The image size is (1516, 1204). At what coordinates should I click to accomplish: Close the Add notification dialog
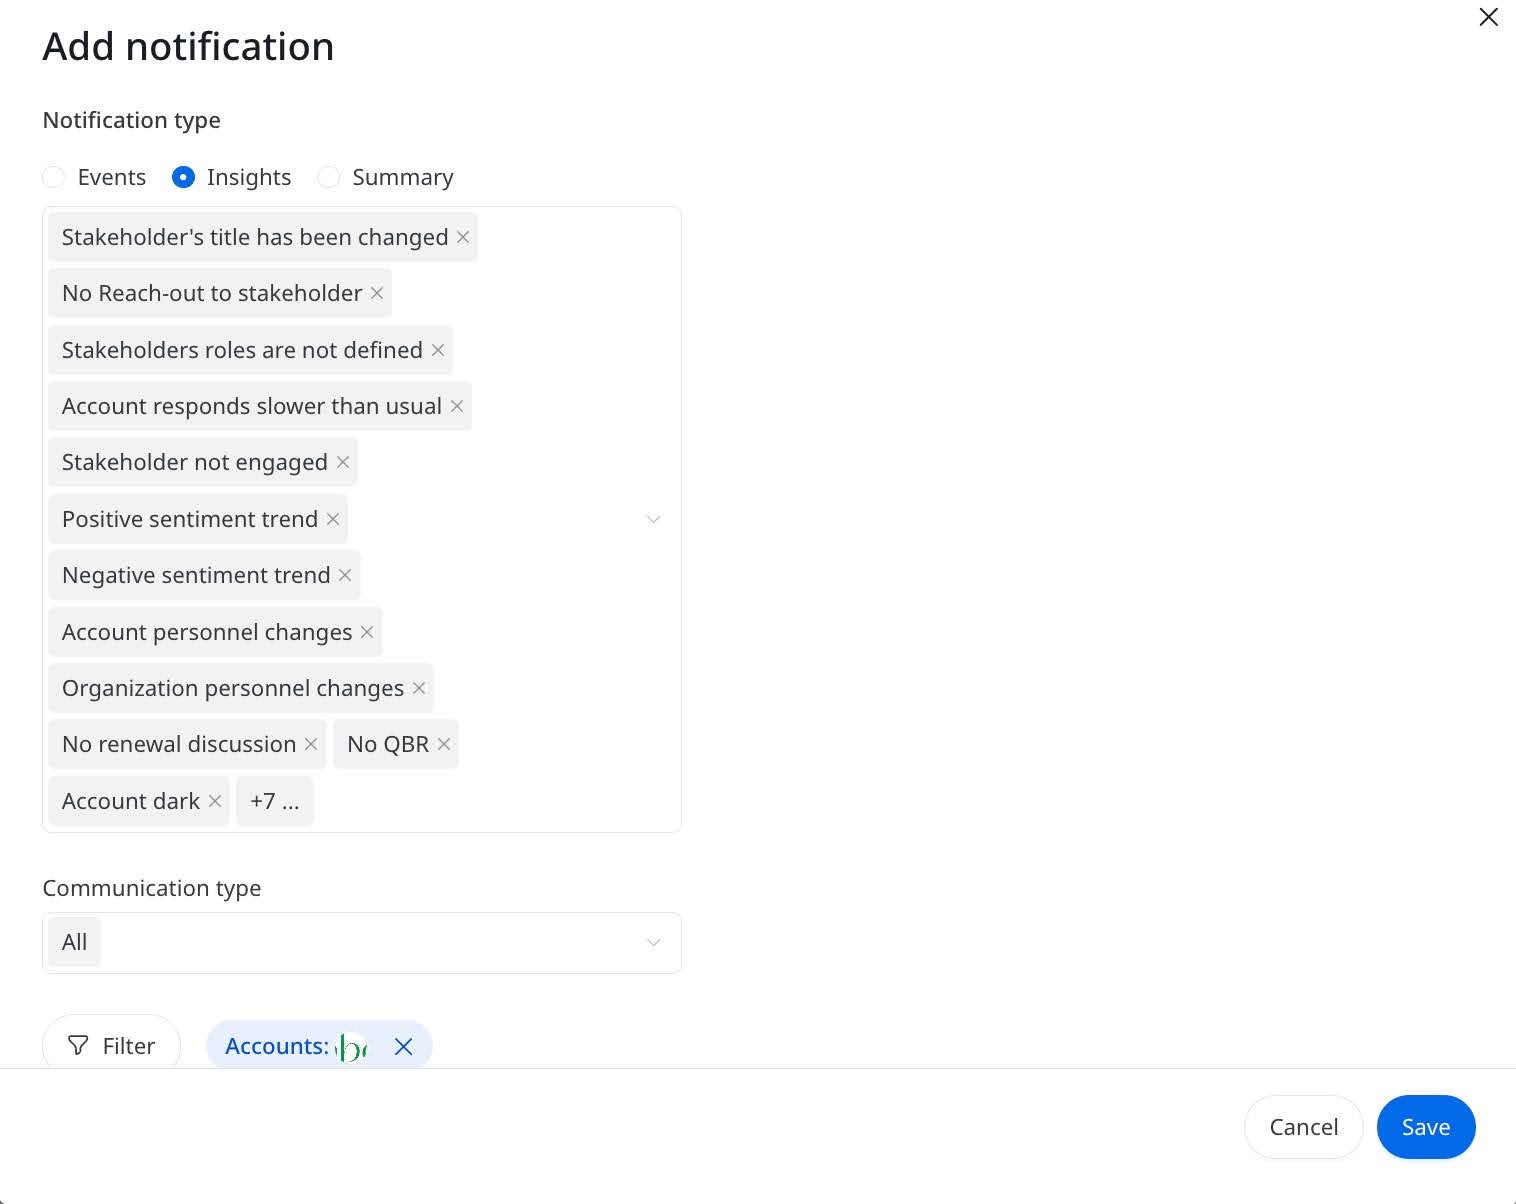pos(1488,17)
